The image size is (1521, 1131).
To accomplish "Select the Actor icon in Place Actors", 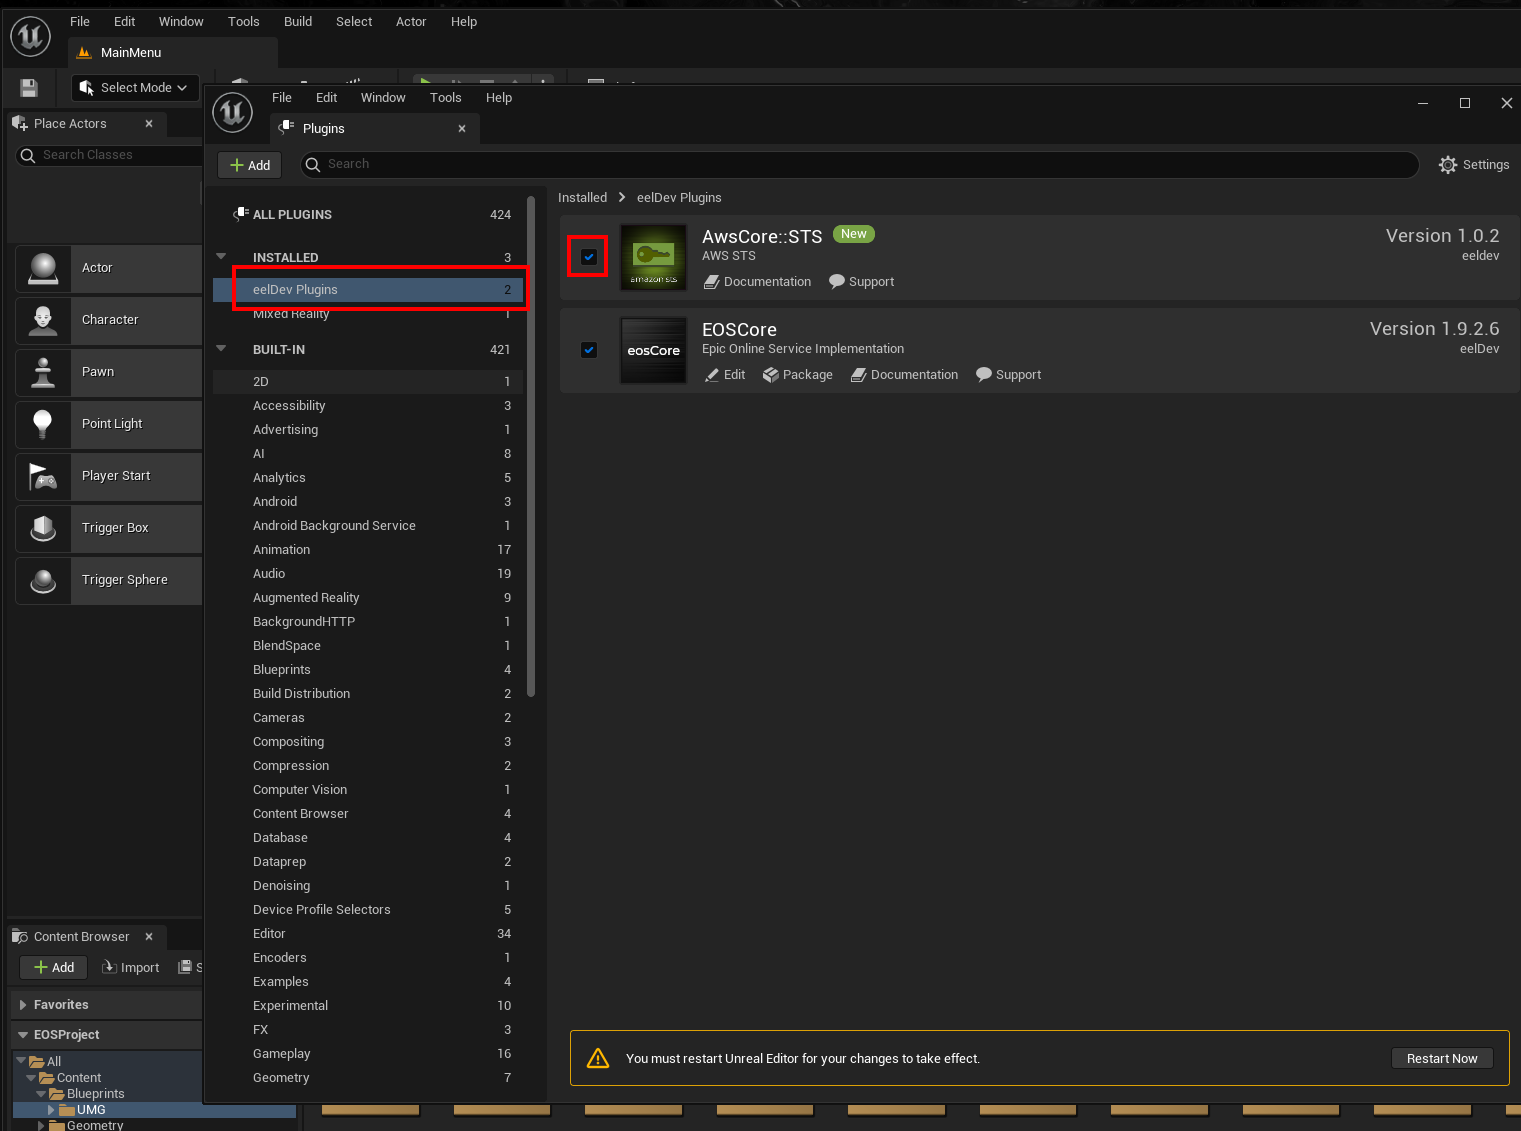I will coord(43,269).
